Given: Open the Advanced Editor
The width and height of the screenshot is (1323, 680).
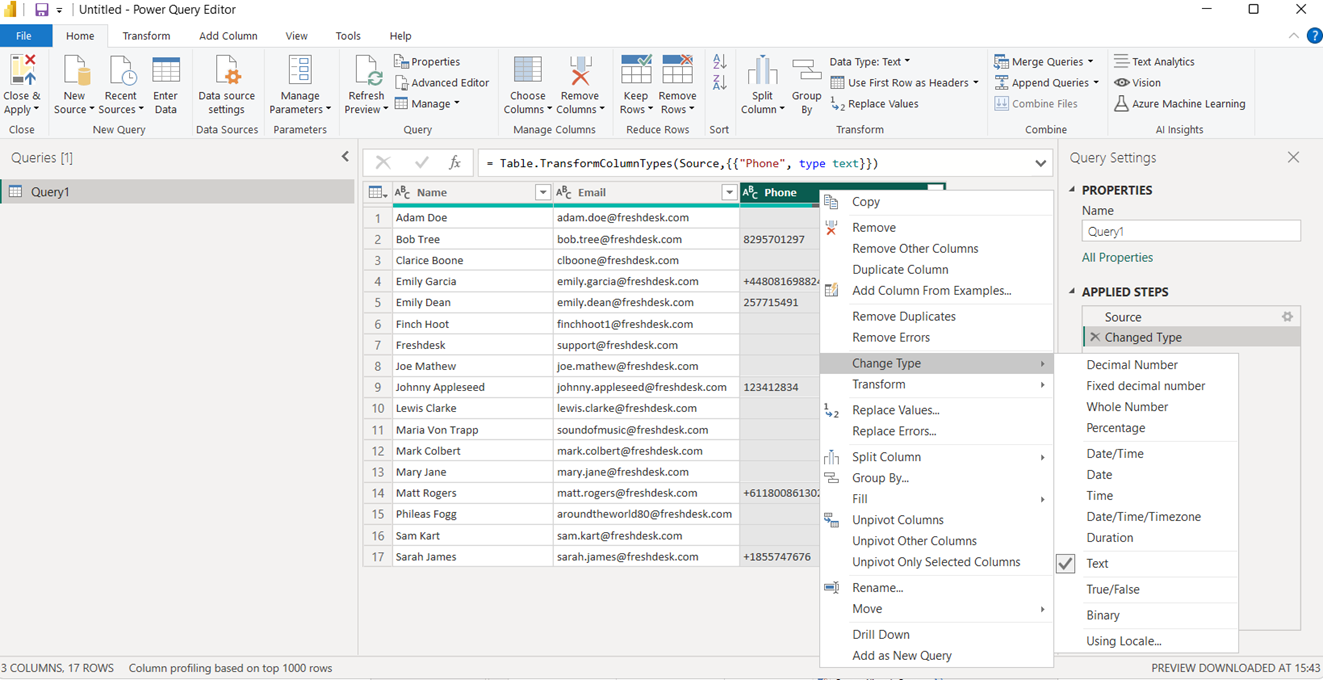Looking at the screenshot, I should pos(442,83).
